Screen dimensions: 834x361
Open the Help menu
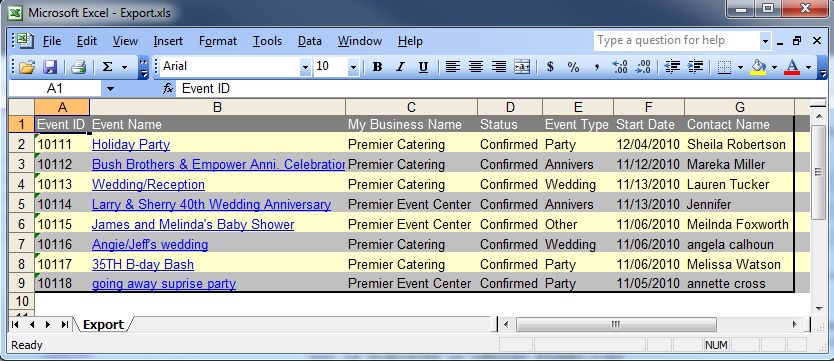(x=410, y=41)
